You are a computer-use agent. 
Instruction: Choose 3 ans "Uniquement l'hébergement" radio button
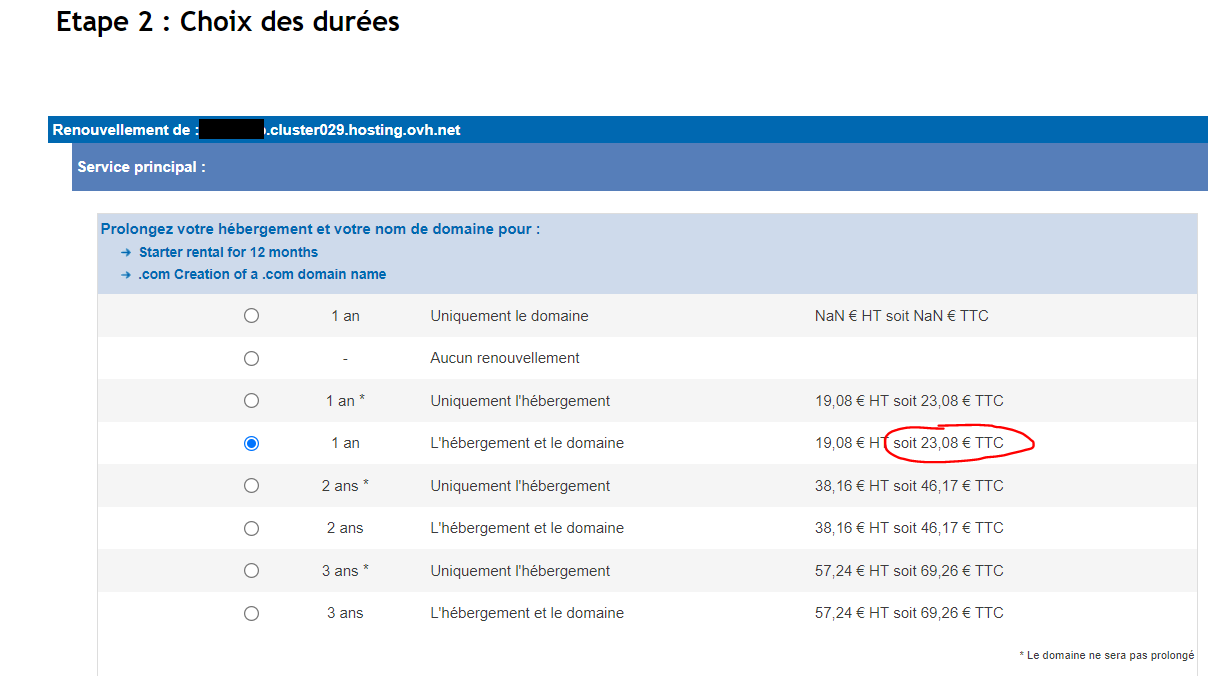tap(251, 571)
